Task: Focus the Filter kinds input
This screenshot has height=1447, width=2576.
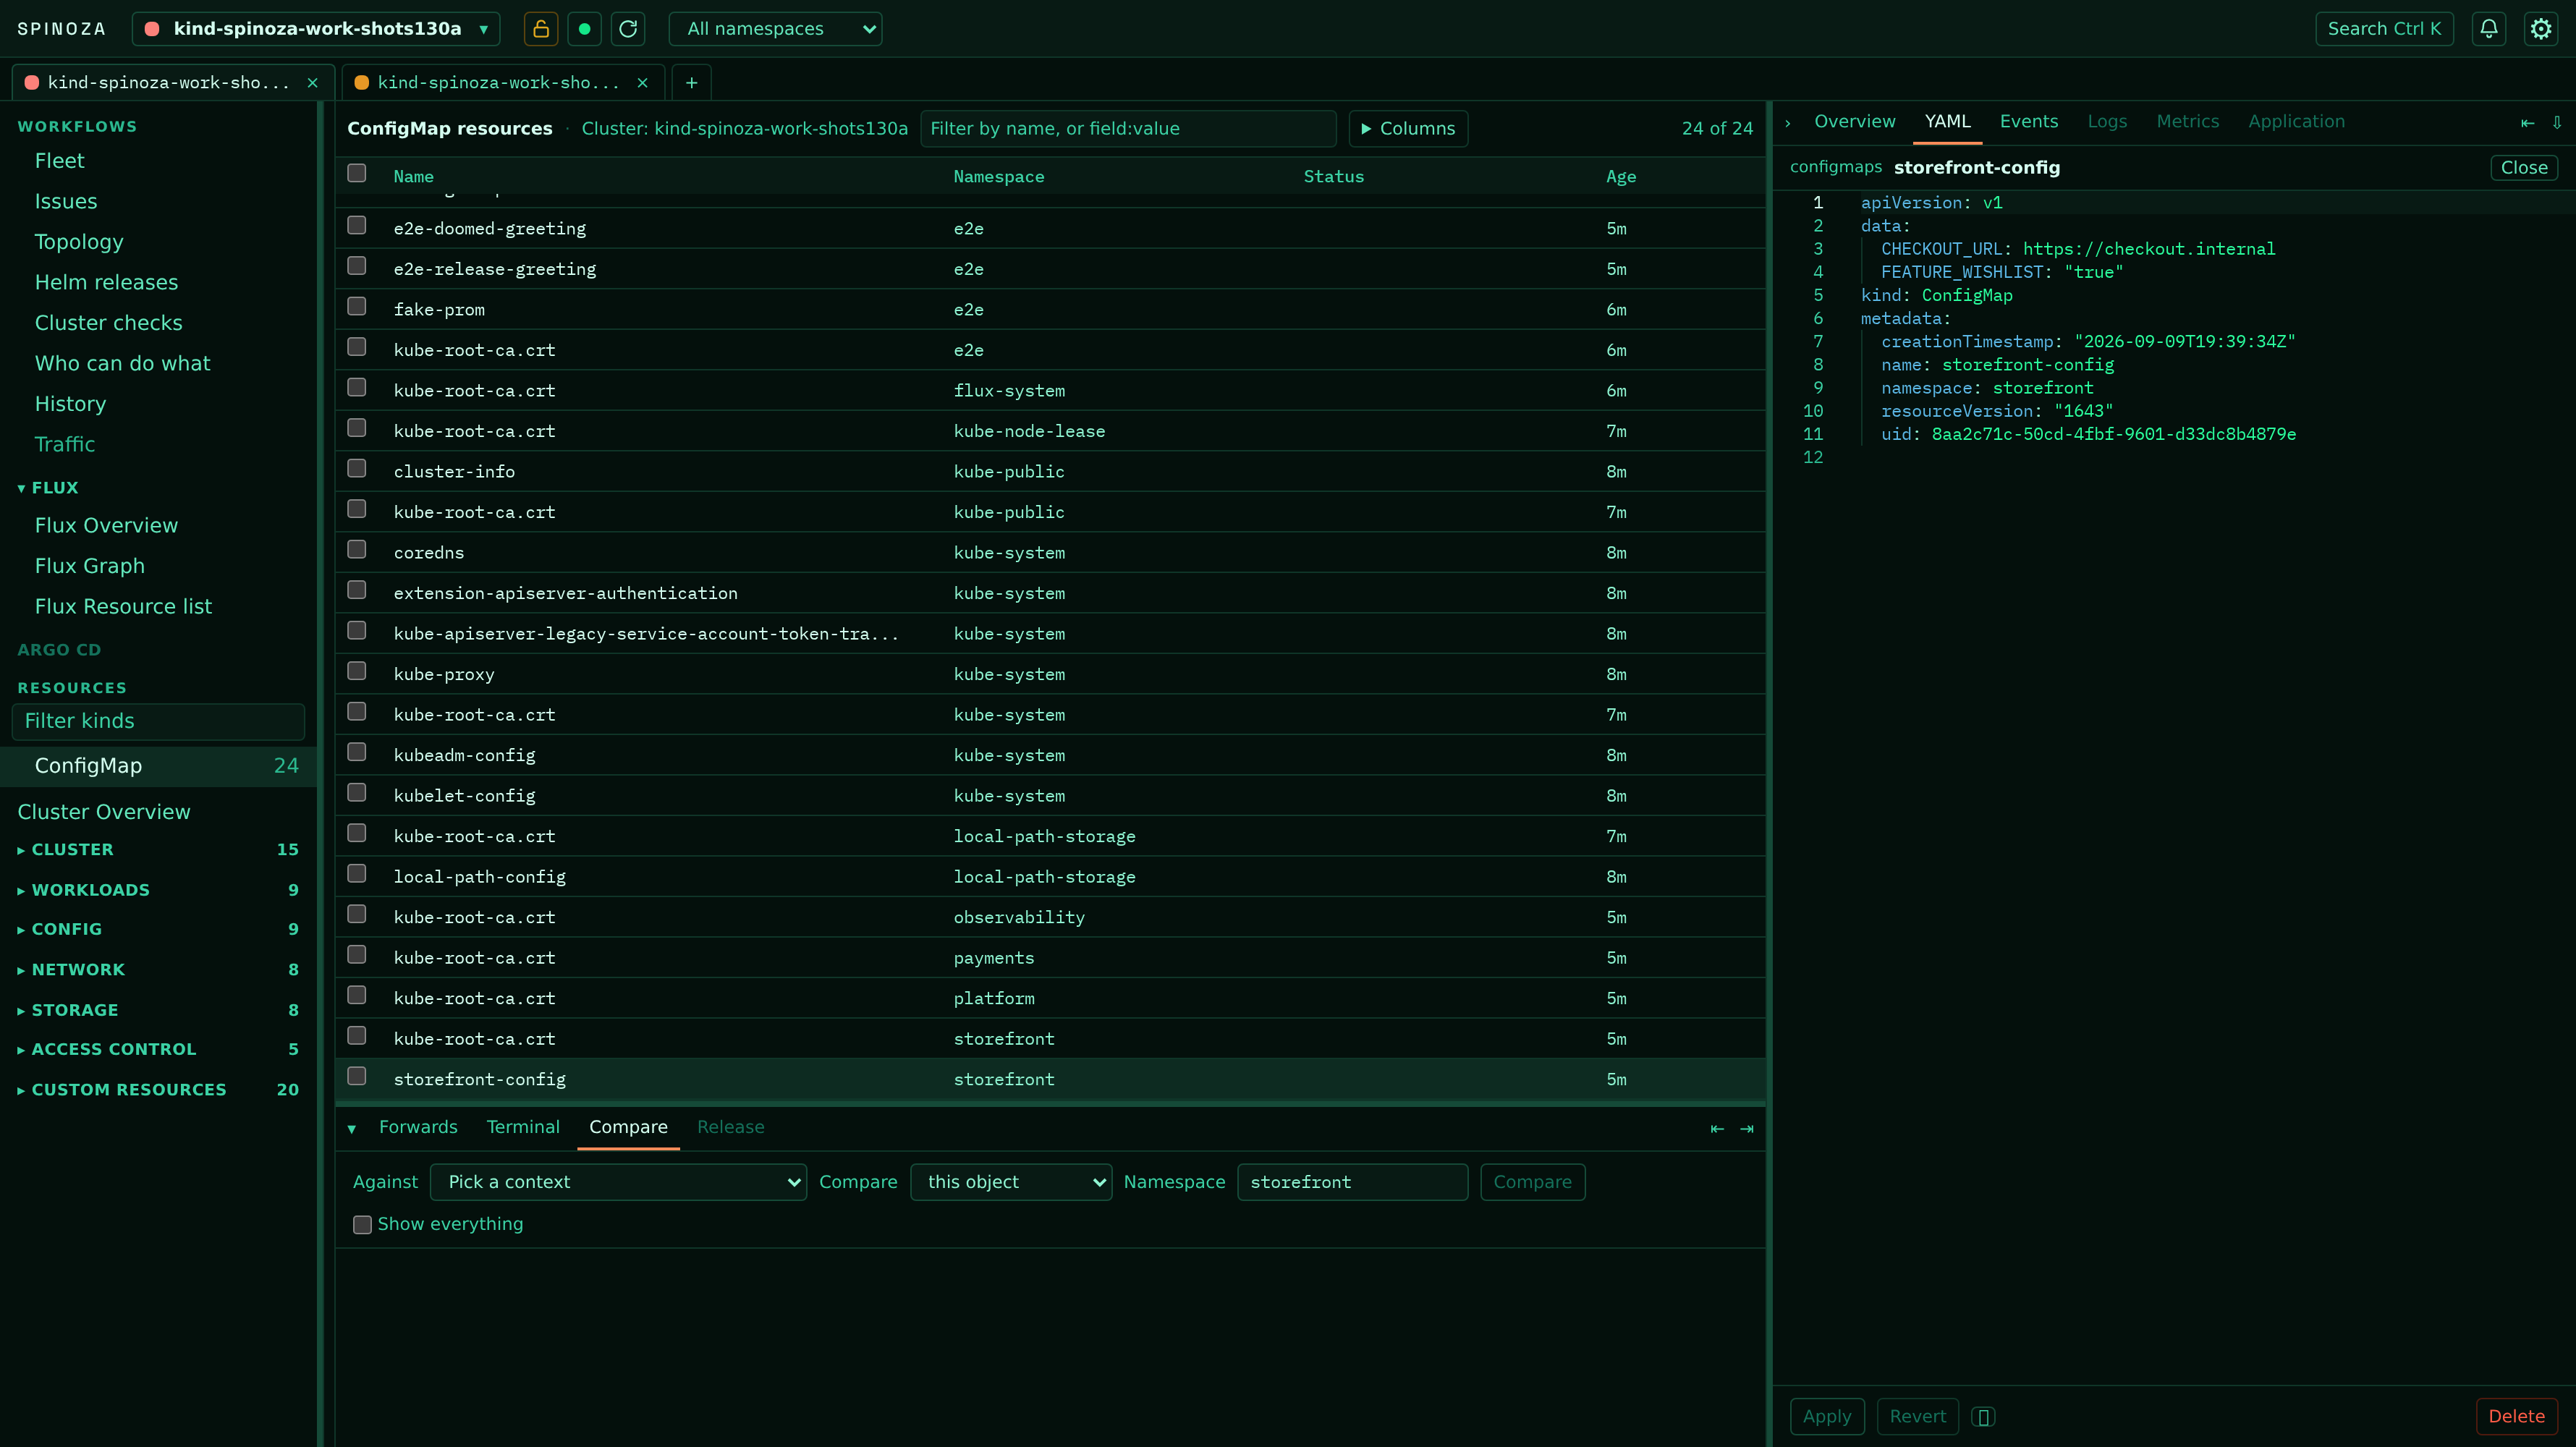Action: pyautogui.click(x=158, y=722)
